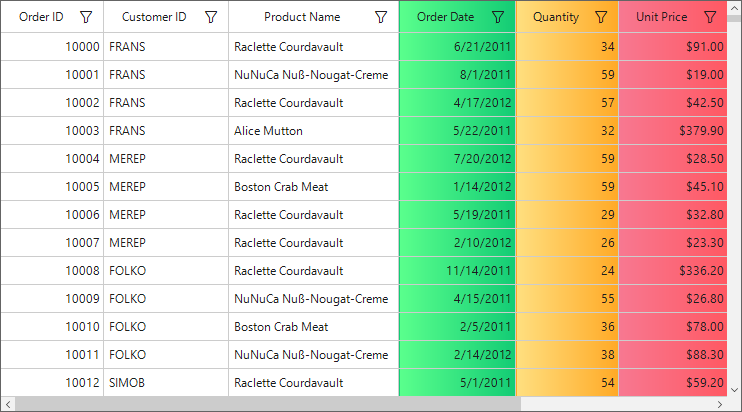Select Order ID cell 10003

[x=52, y=131]
